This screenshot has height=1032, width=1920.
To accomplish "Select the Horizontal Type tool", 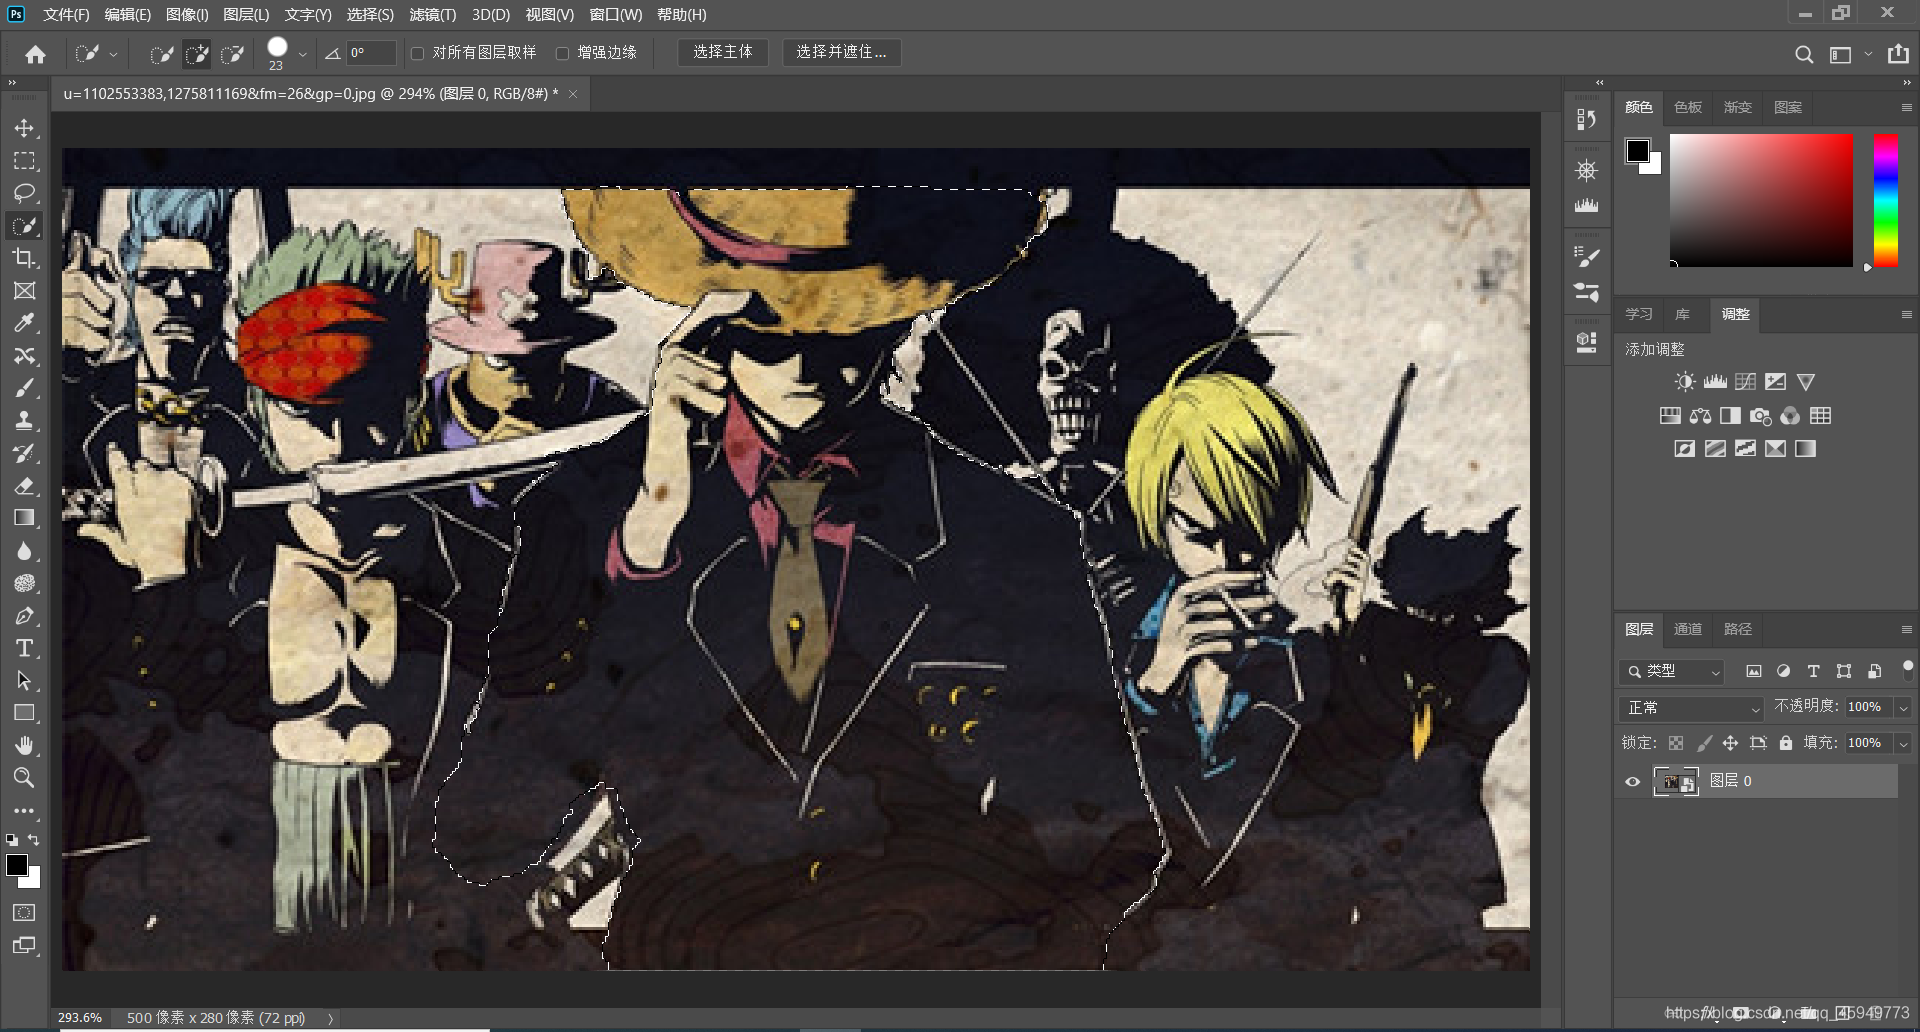I will 24,648.
